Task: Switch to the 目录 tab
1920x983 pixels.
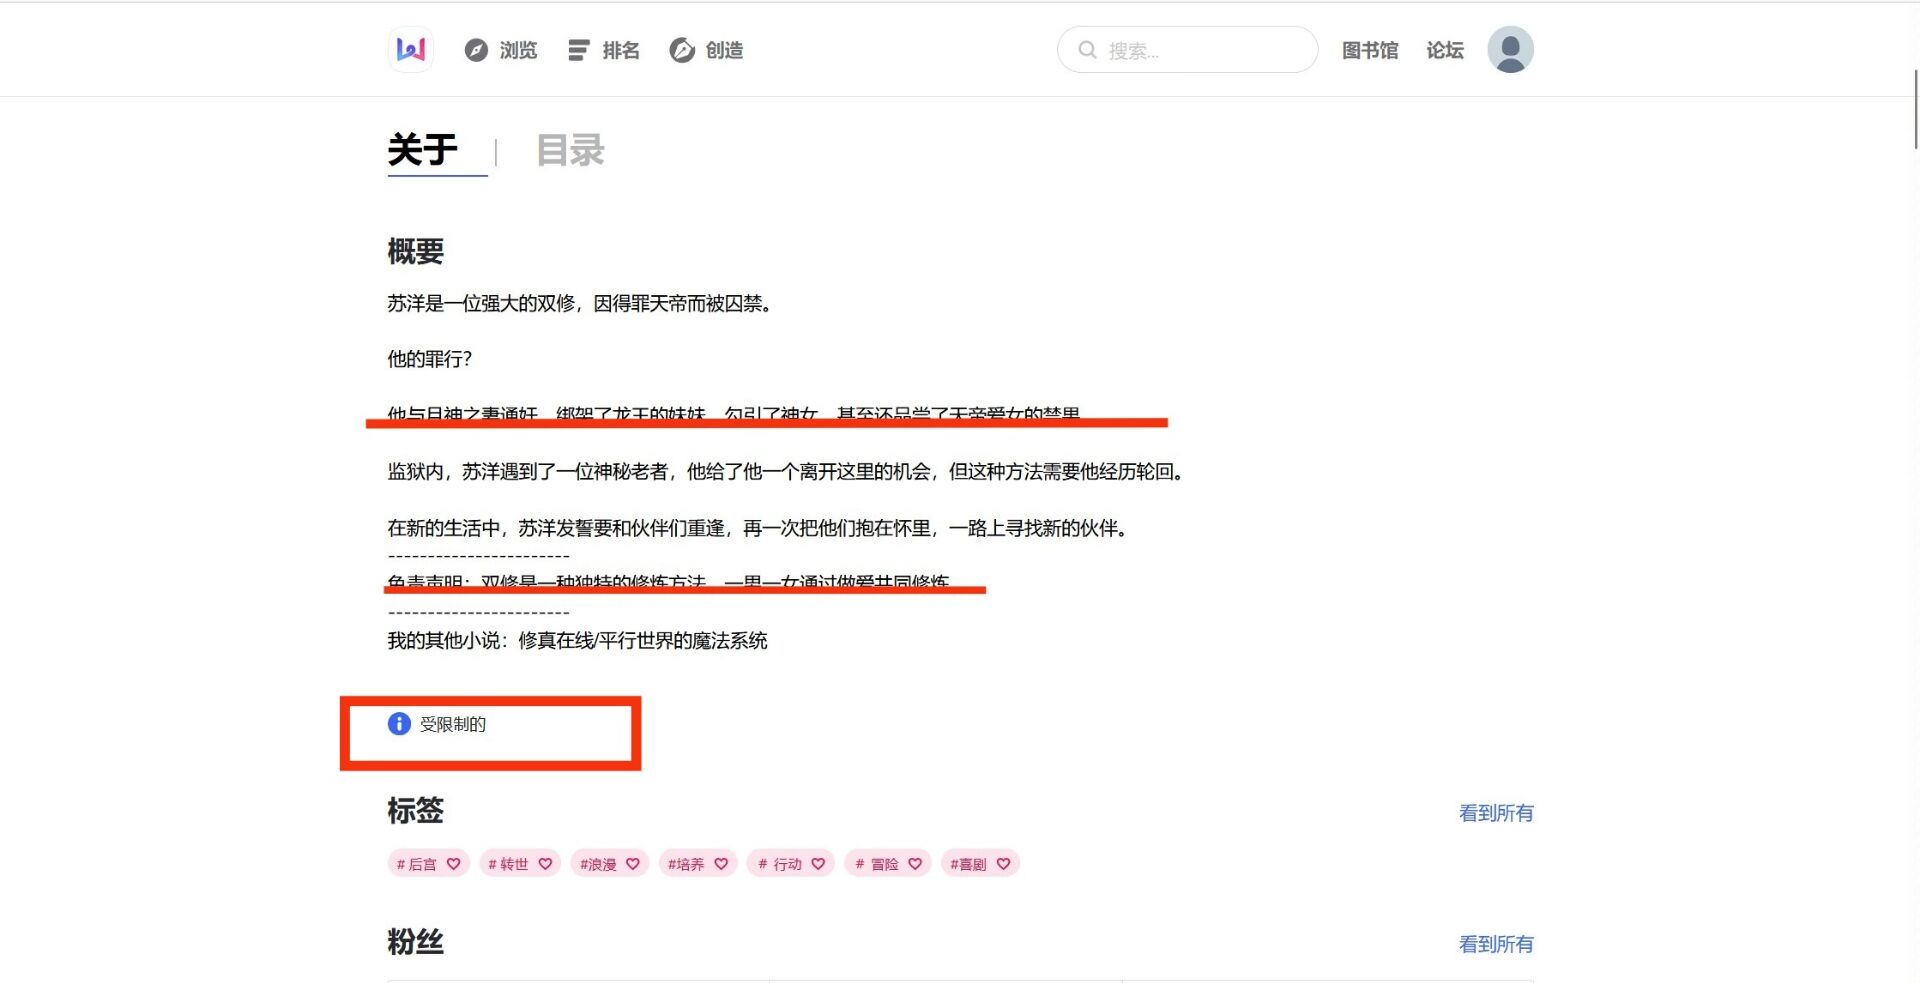Action: (570, 150)
